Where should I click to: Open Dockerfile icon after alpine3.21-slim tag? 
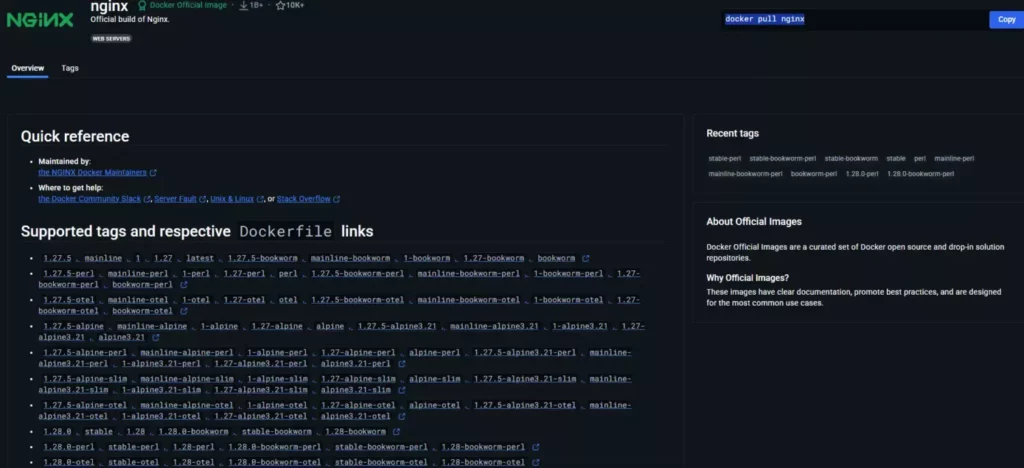[402, 390]
